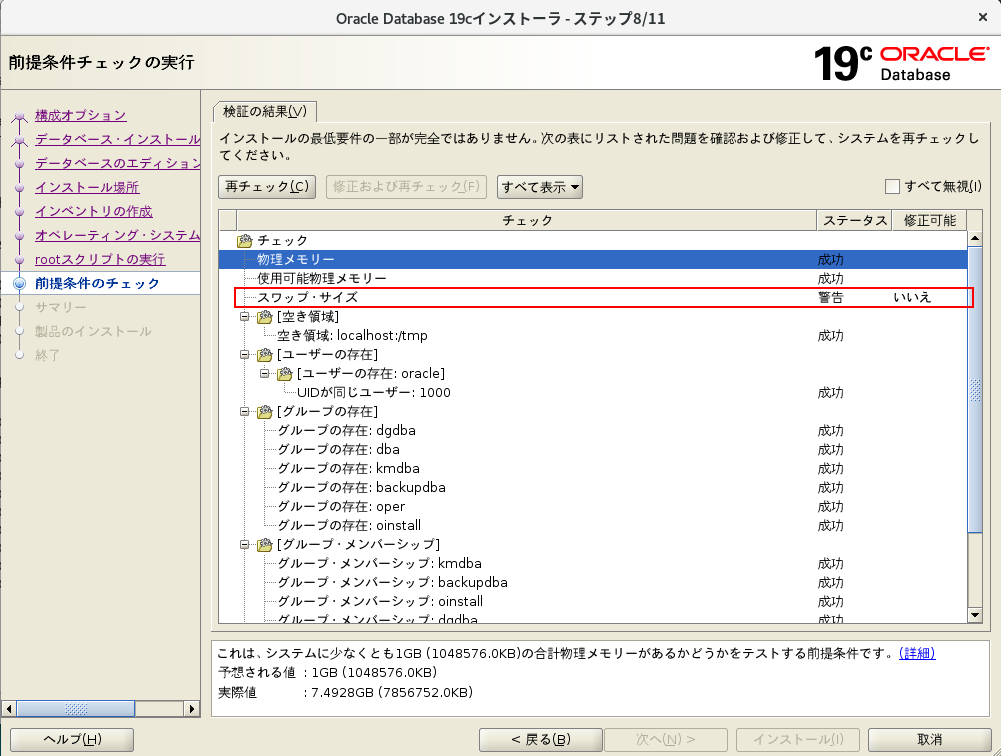Screen dimensions: 1001x756
Task: Click the folder icon next to [空き領域]
Action: point(265,317)
